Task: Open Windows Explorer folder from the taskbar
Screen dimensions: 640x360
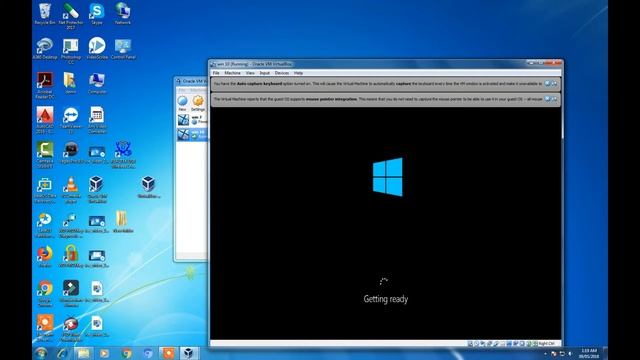Action: click(83, 353)
